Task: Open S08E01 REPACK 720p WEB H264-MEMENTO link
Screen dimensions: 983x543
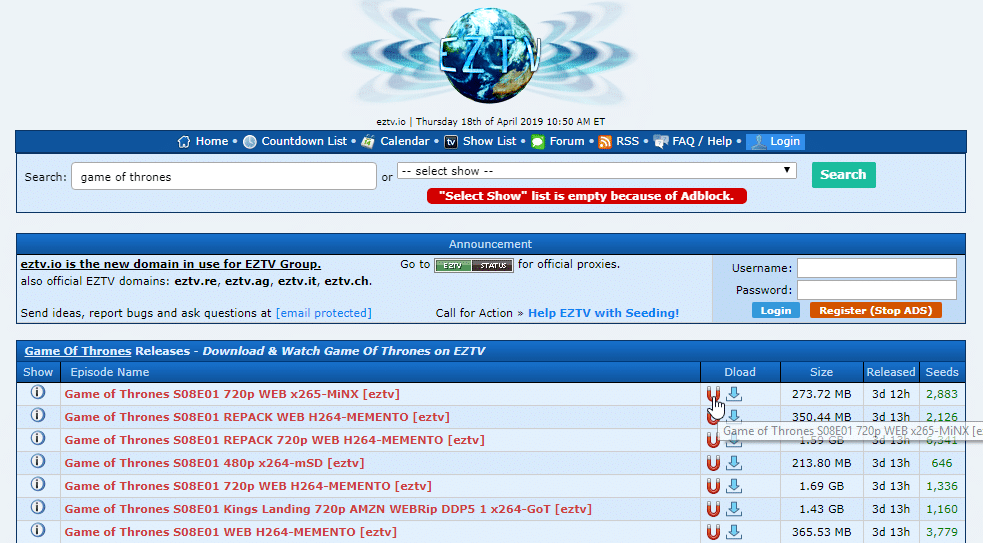Action: (x=275, y=440)
